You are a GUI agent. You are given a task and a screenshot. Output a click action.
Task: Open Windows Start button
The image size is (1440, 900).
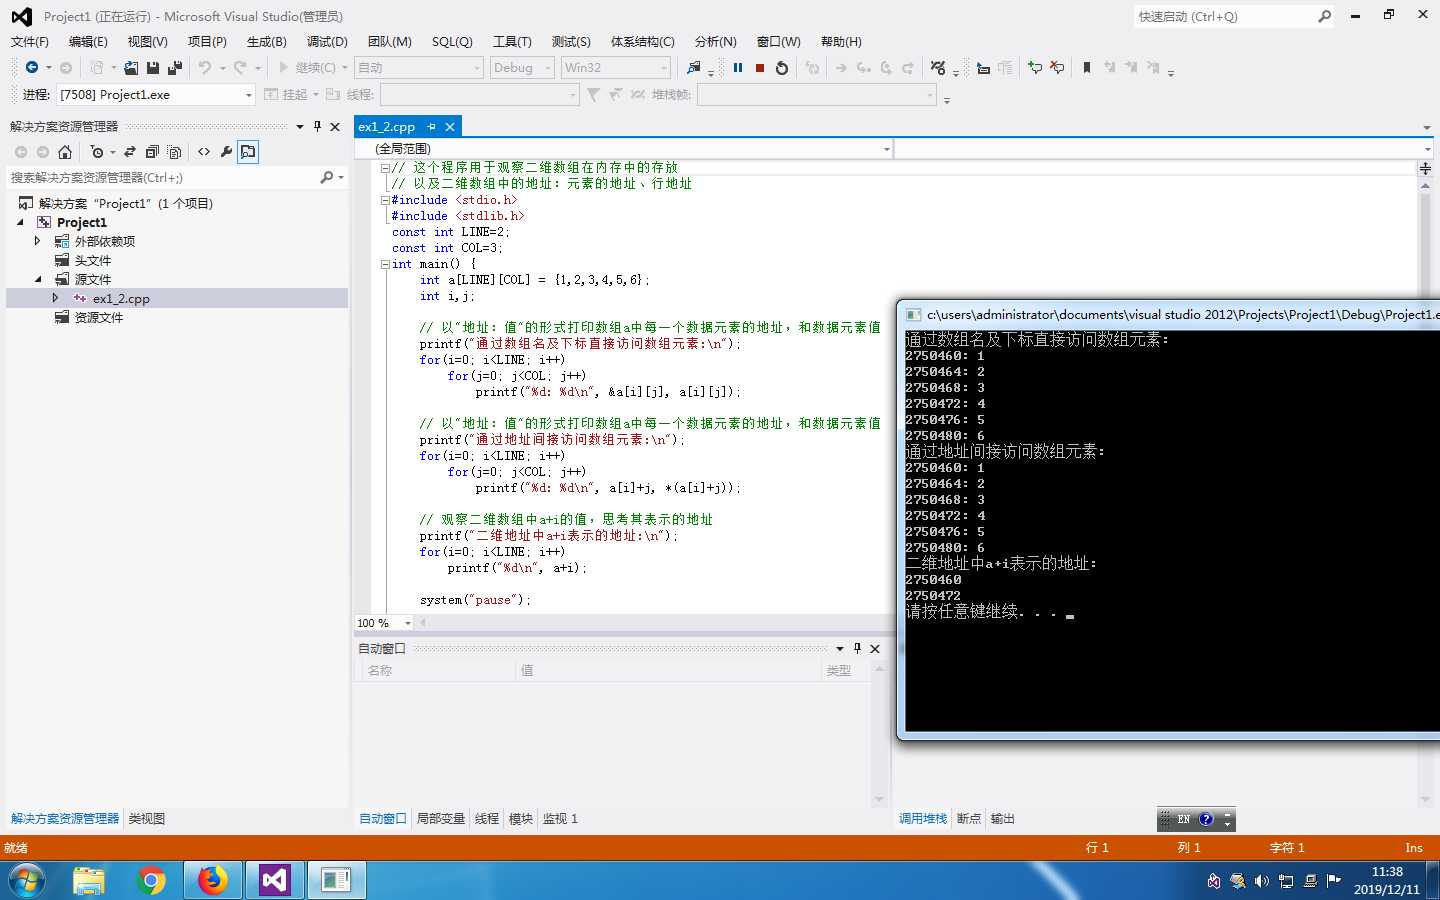[27, 881]
